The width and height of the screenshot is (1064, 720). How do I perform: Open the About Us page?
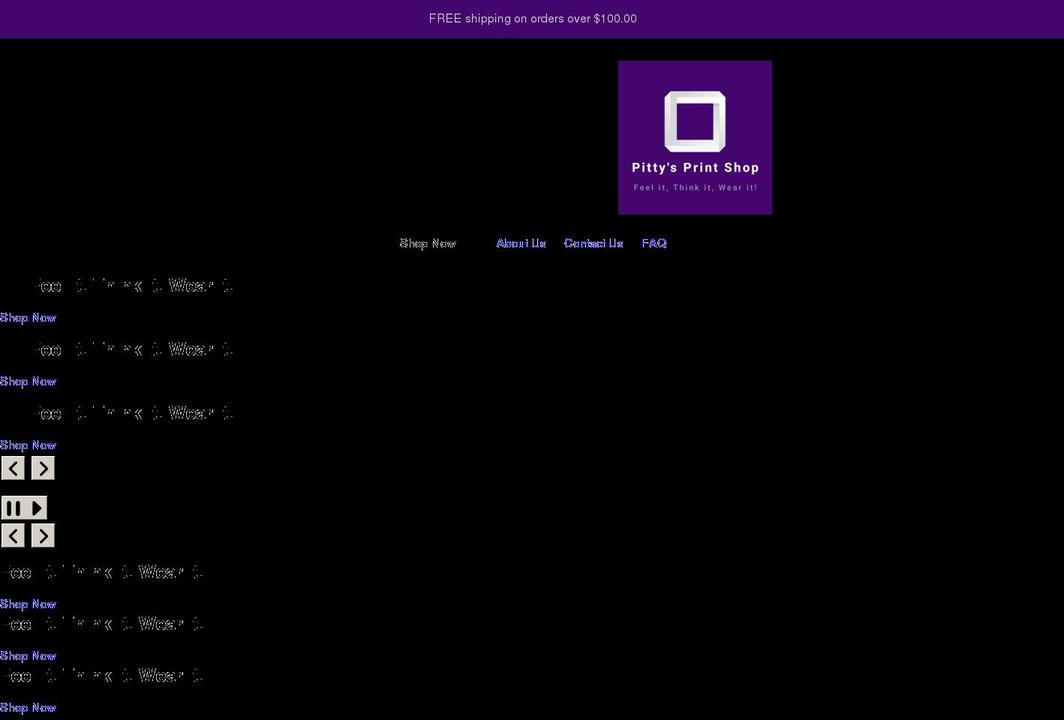coord(521,243)
